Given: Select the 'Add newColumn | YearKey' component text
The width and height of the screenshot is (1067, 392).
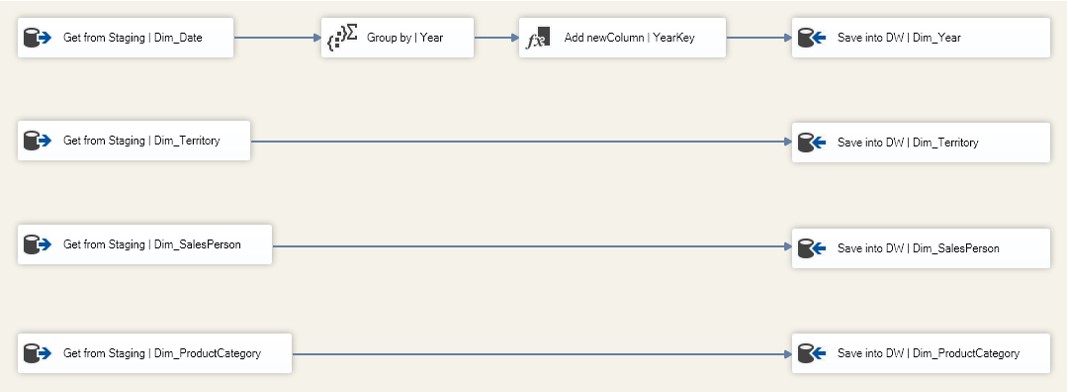Looking at the screenshot, I should pos(629,38).
